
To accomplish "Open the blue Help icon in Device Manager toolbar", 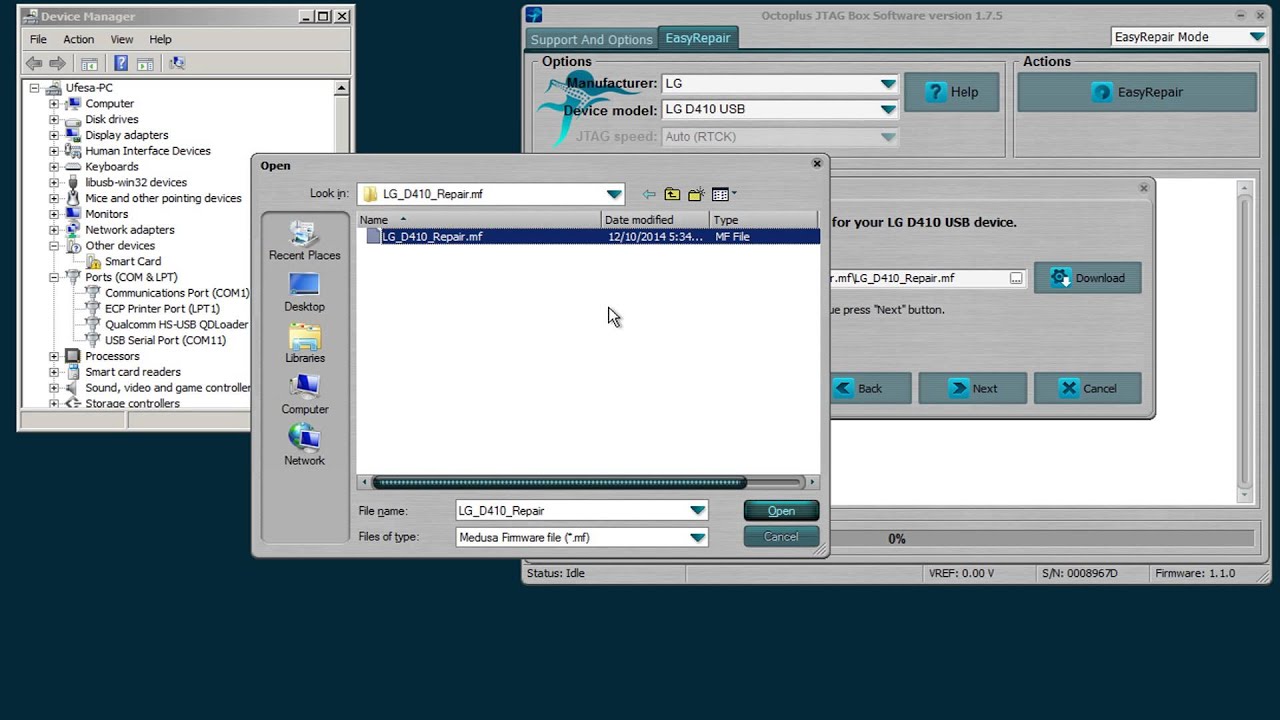I will [x=121, y=63].
